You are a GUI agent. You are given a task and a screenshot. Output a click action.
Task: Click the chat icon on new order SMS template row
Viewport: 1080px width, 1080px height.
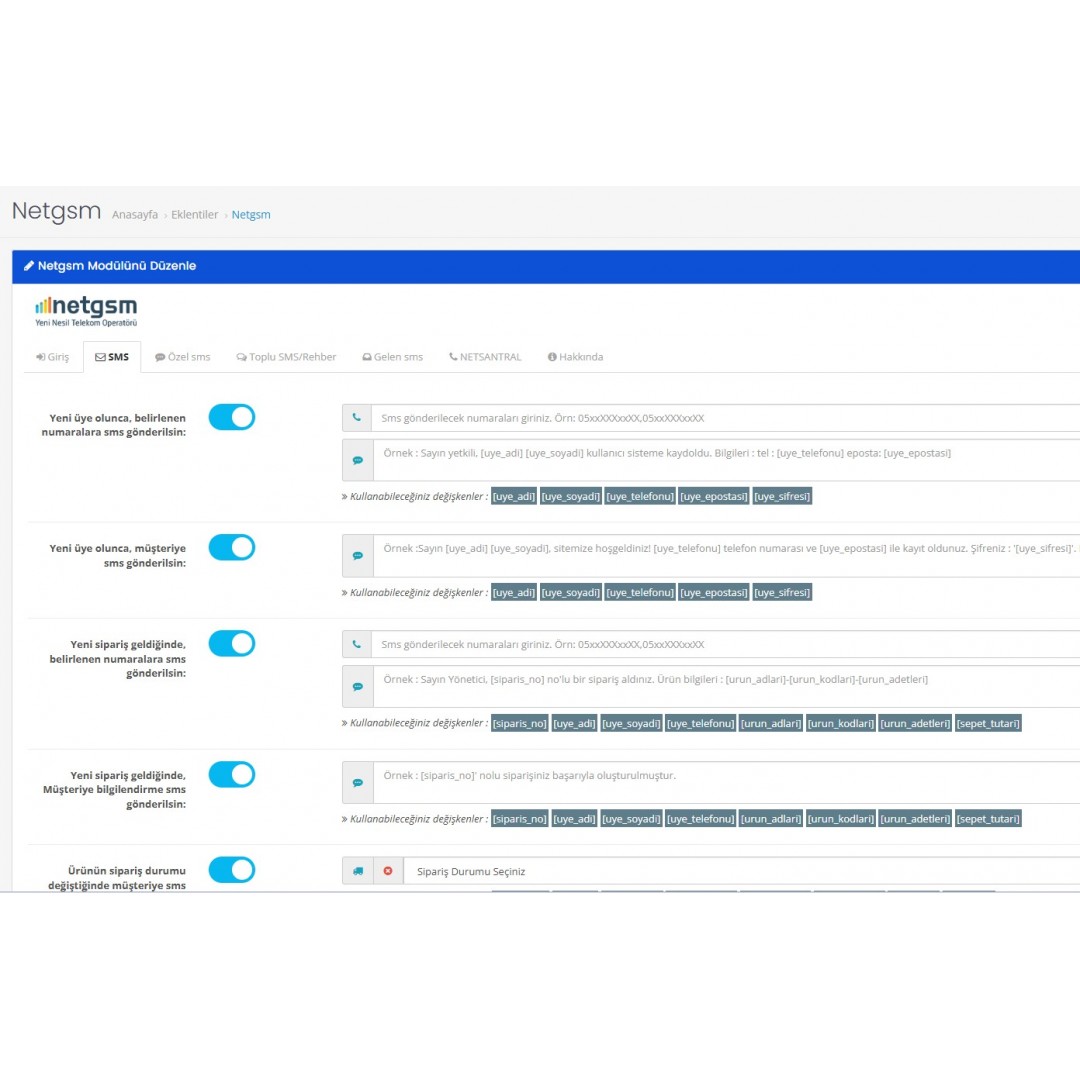pos(357,687)
